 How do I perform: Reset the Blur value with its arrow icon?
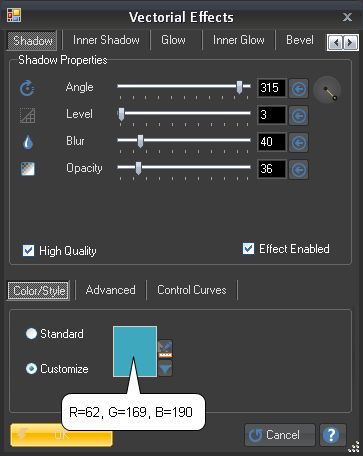click(298, 143)
